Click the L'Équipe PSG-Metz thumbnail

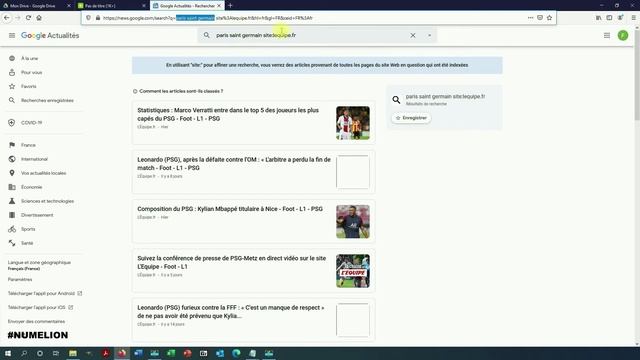353,271
